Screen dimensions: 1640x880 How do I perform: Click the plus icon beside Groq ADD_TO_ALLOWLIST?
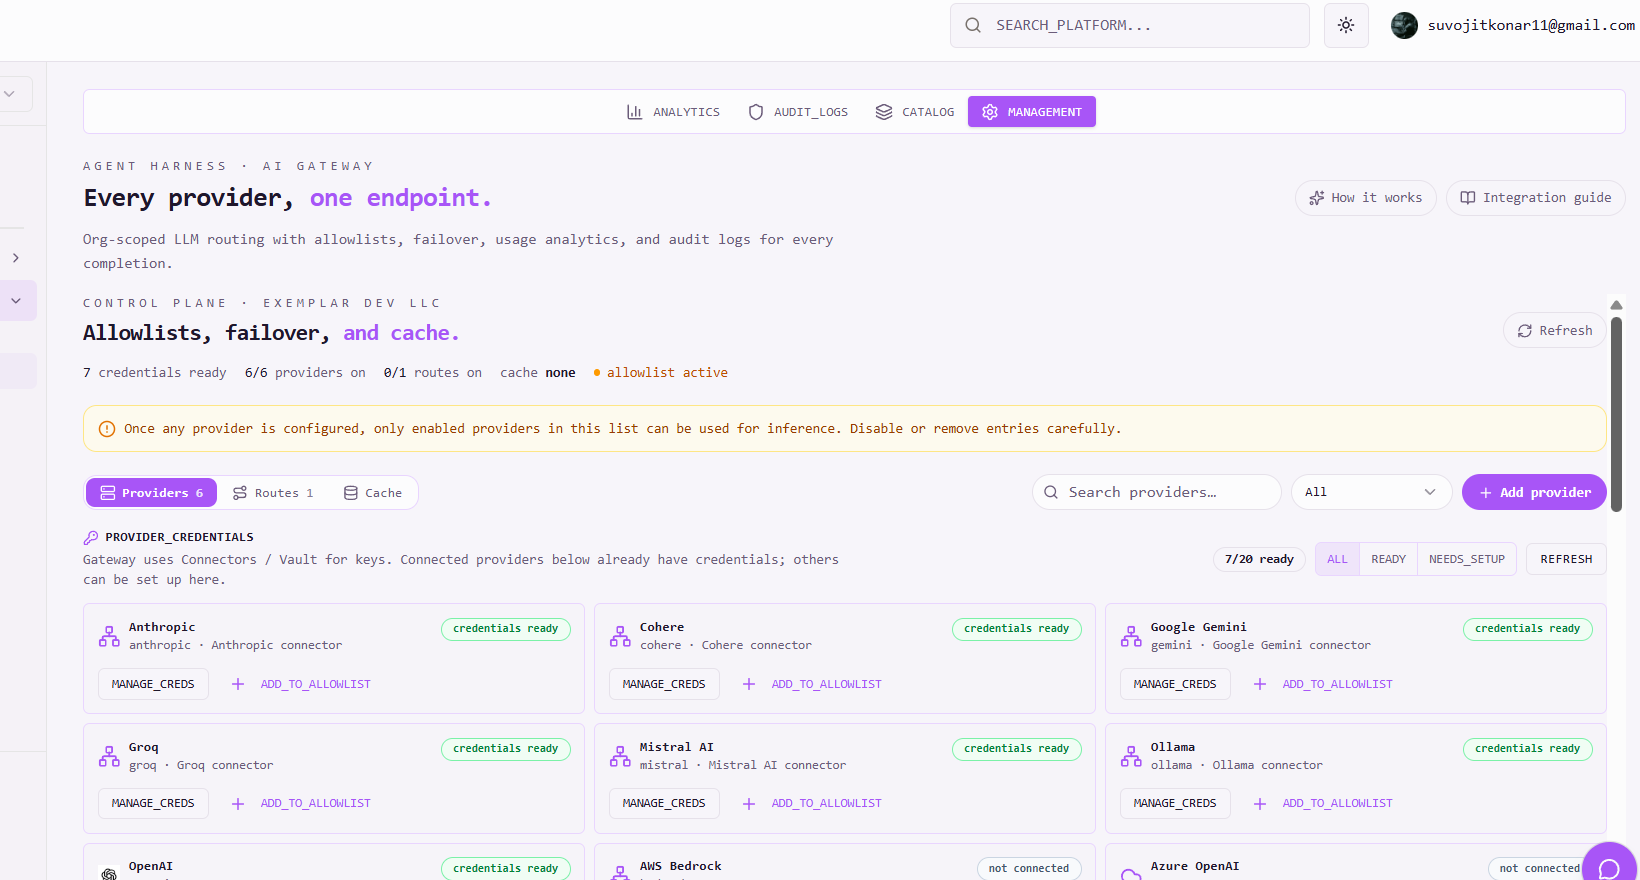(238, 804)
